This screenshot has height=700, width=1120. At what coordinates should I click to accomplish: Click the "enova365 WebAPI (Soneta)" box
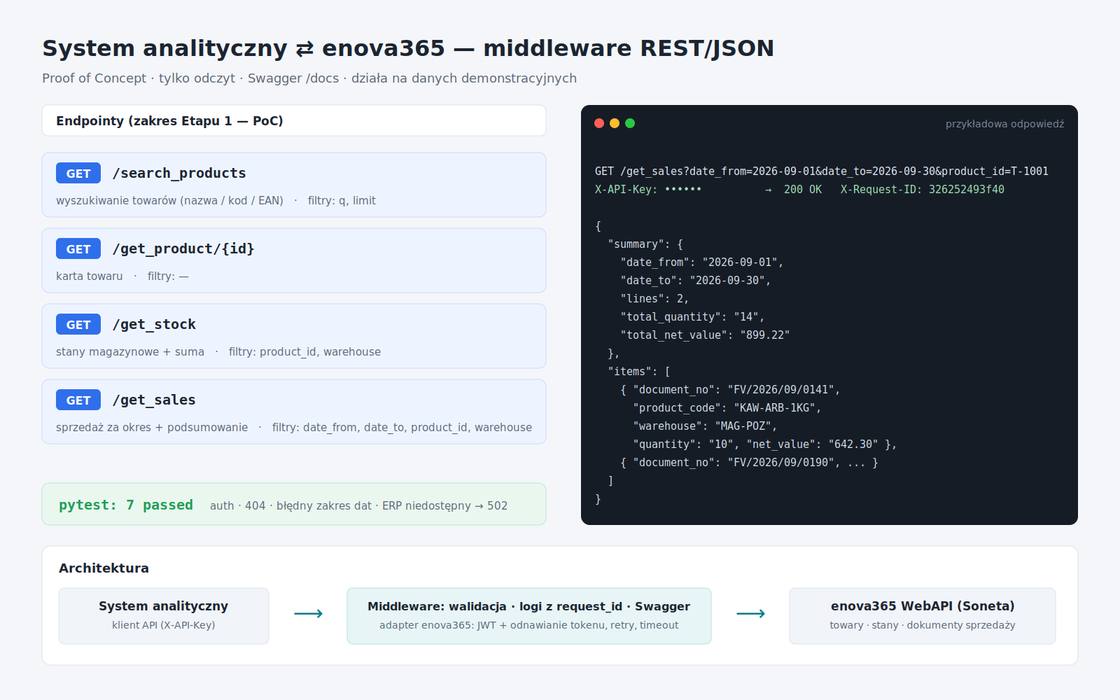coord(922,616)
